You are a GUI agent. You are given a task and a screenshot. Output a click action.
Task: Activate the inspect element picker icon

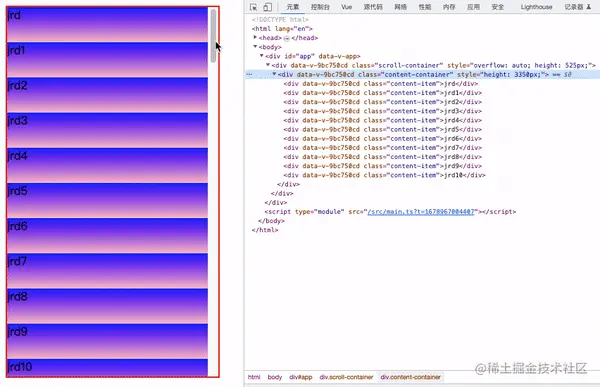click(253, 7)
